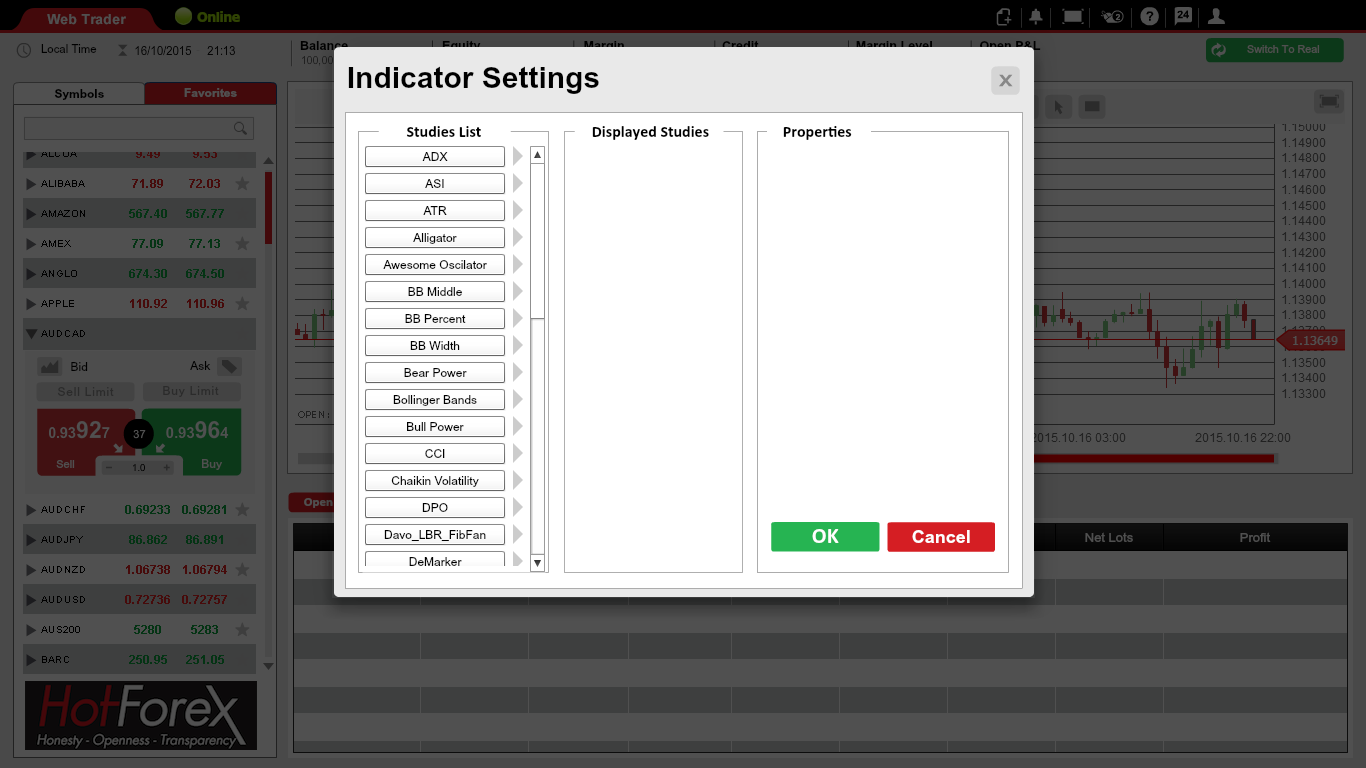
Task: Add Awesome Oscilator using its arrow
Action: (518, 264)
